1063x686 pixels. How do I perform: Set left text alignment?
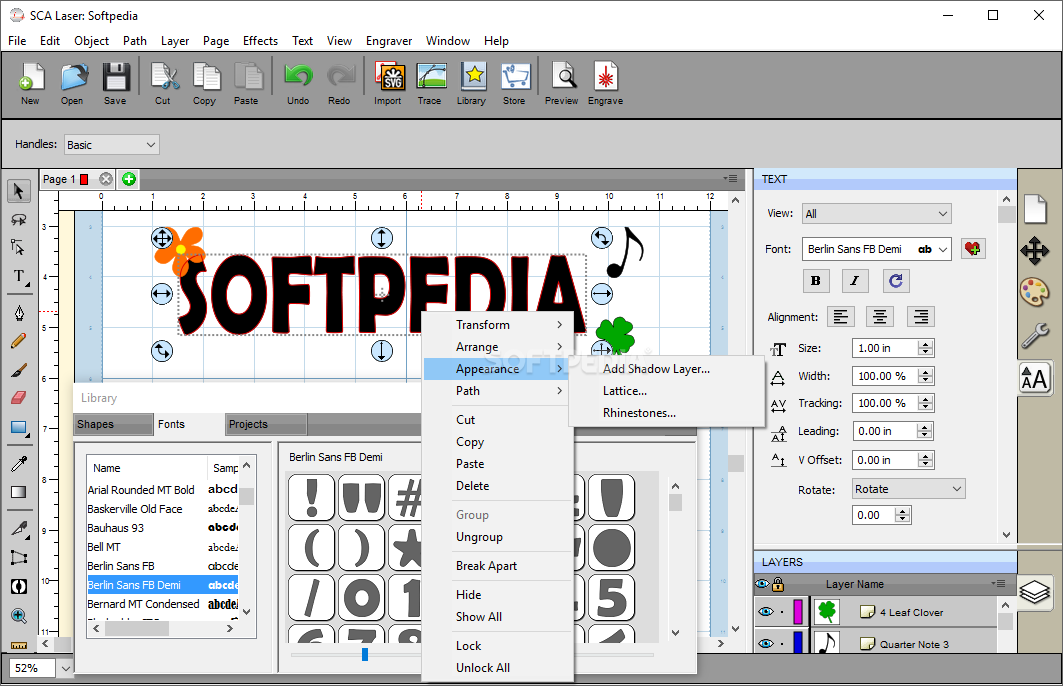[841, 317]
